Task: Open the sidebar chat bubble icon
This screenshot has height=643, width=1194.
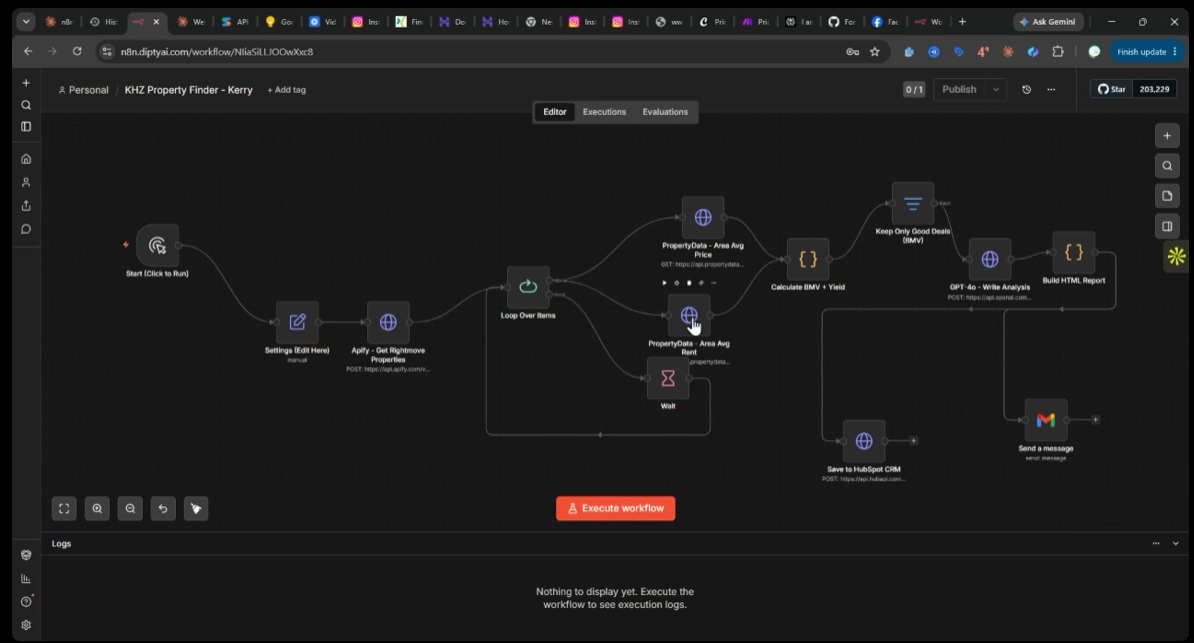Action: pyautogui.click(x=26, y=229)
